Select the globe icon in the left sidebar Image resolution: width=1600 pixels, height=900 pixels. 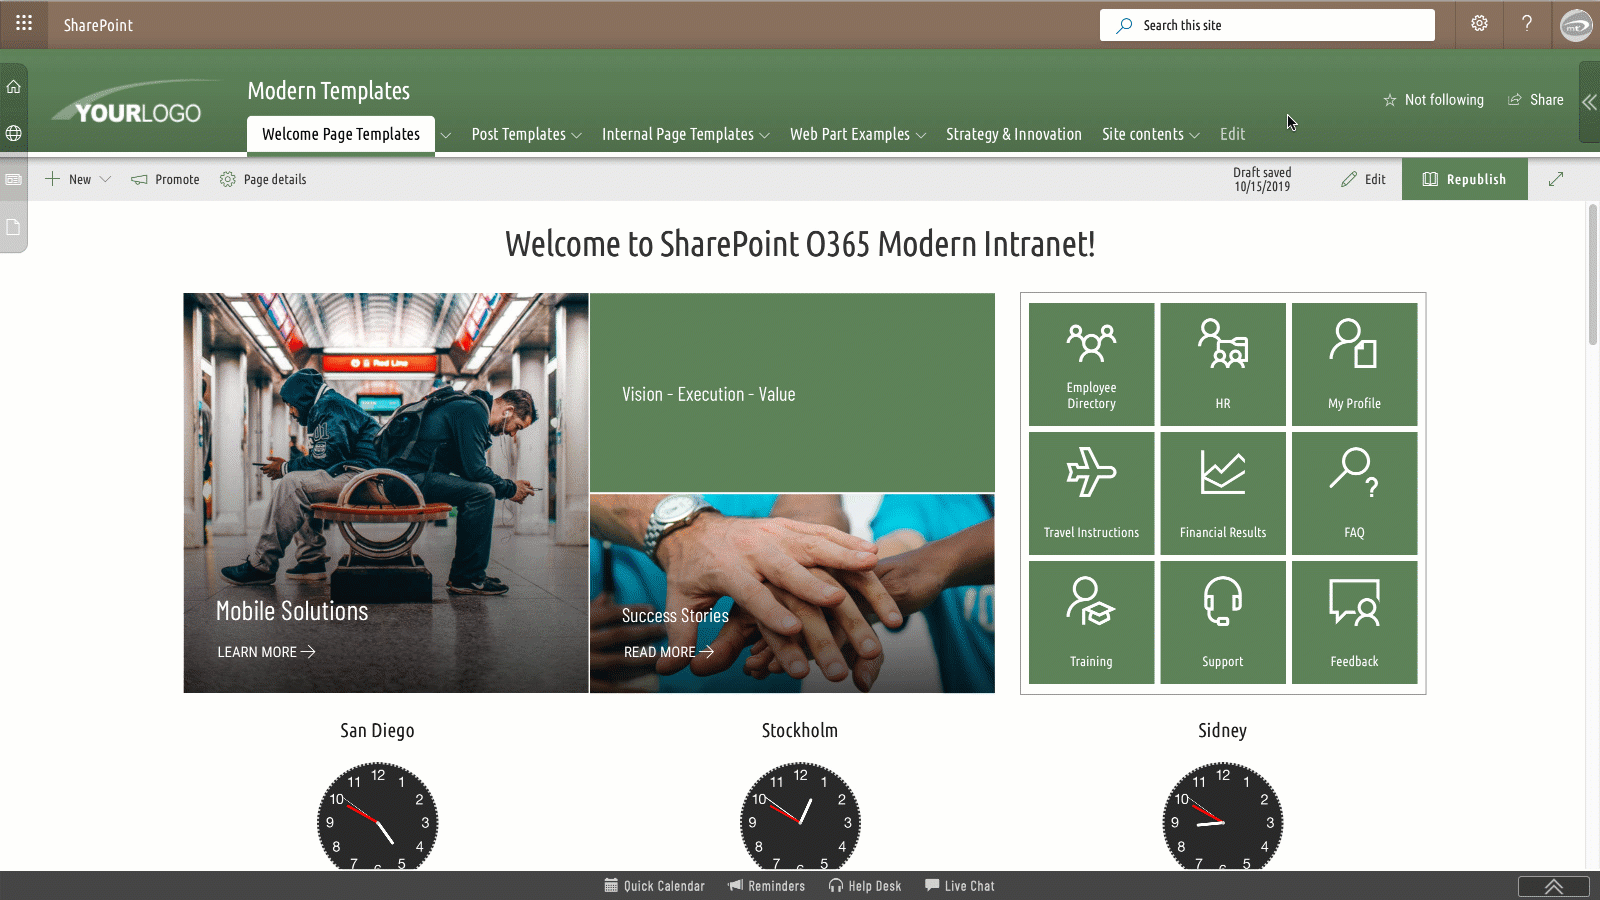click(x=13, y=133)
